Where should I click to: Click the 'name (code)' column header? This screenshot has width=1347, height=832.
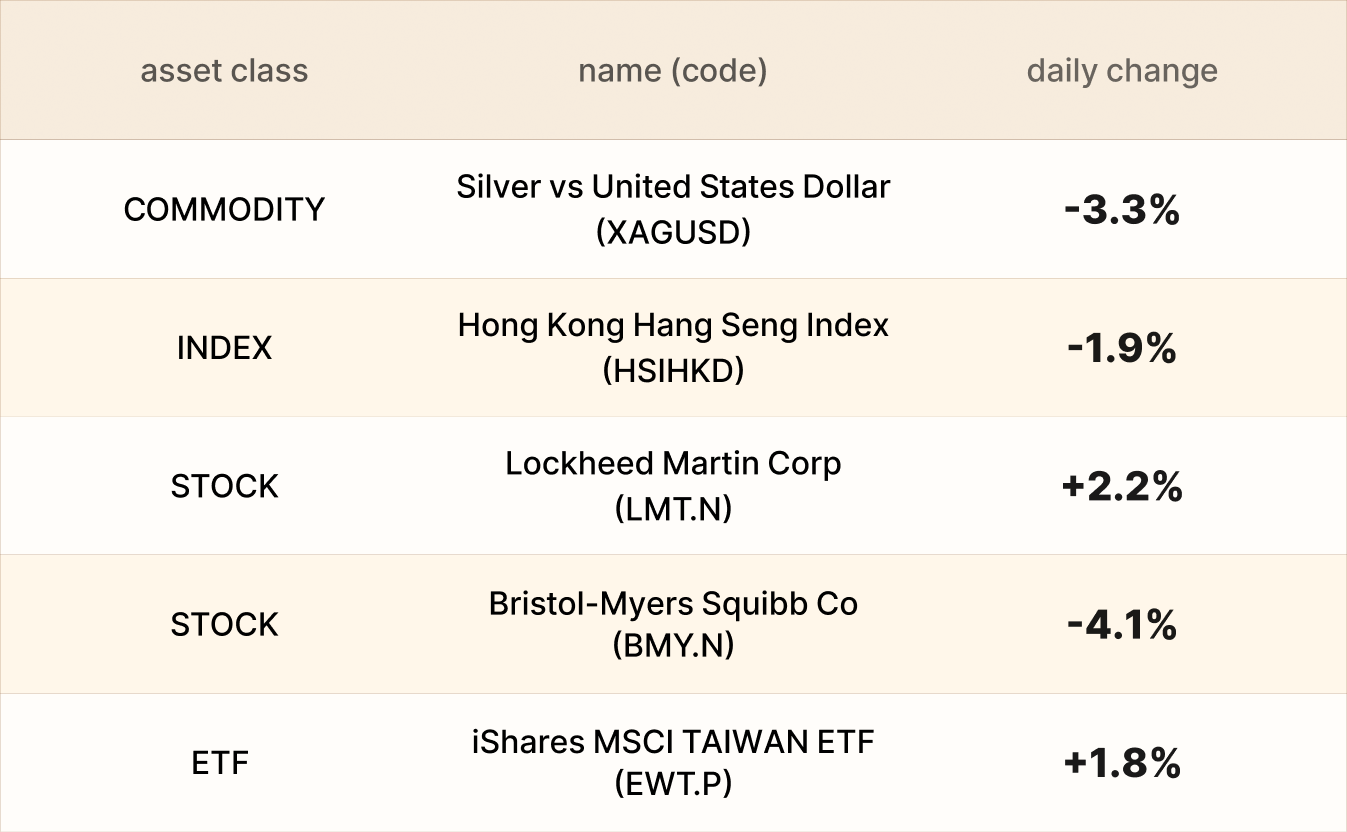(672, 71)
